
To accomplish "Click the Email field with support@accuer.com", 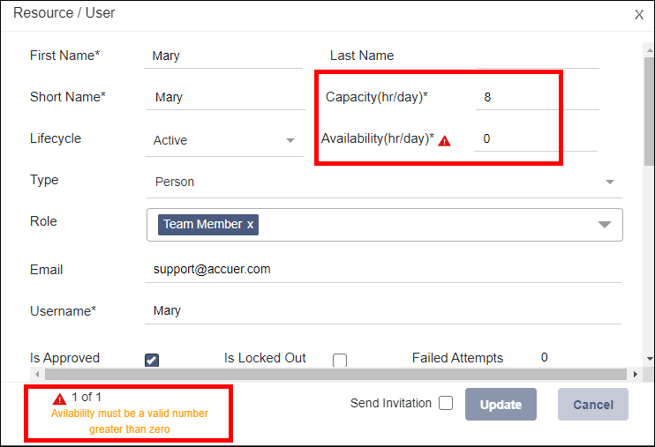I will pyautogui.click(x=383, y=269).
